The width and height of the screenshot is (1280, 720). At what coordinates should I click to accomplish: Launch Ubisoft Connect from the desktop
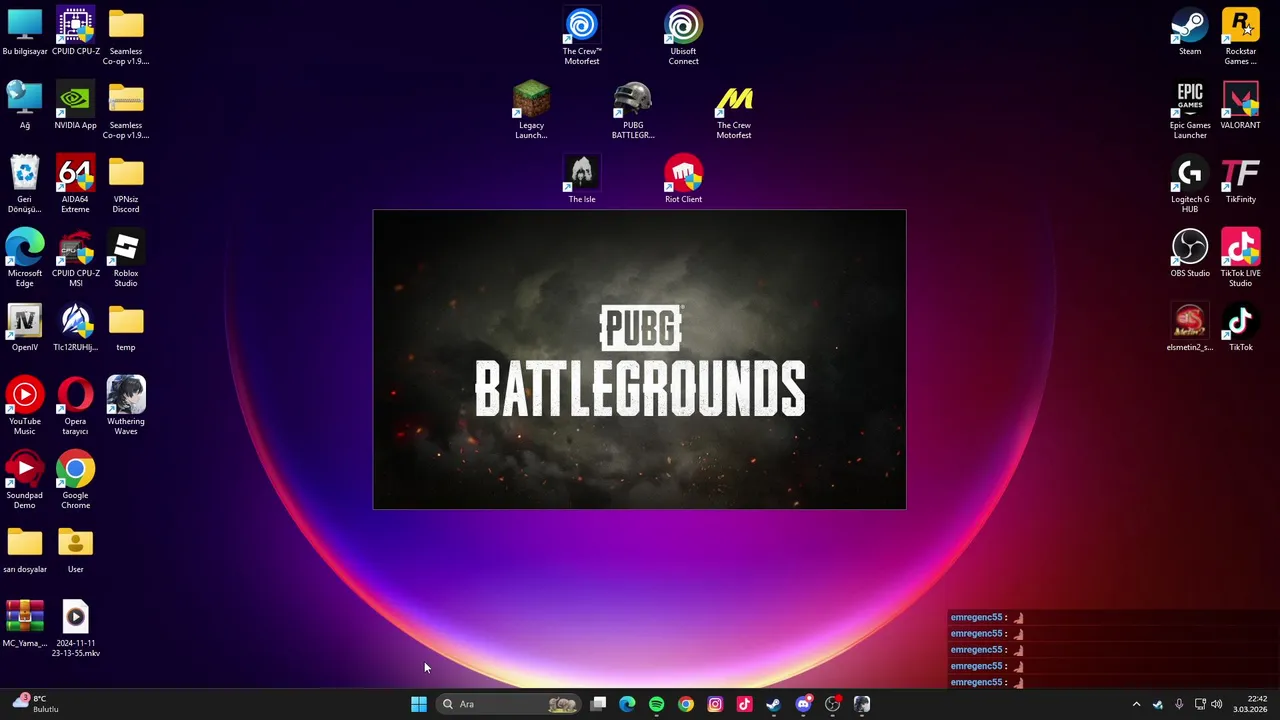684,36
